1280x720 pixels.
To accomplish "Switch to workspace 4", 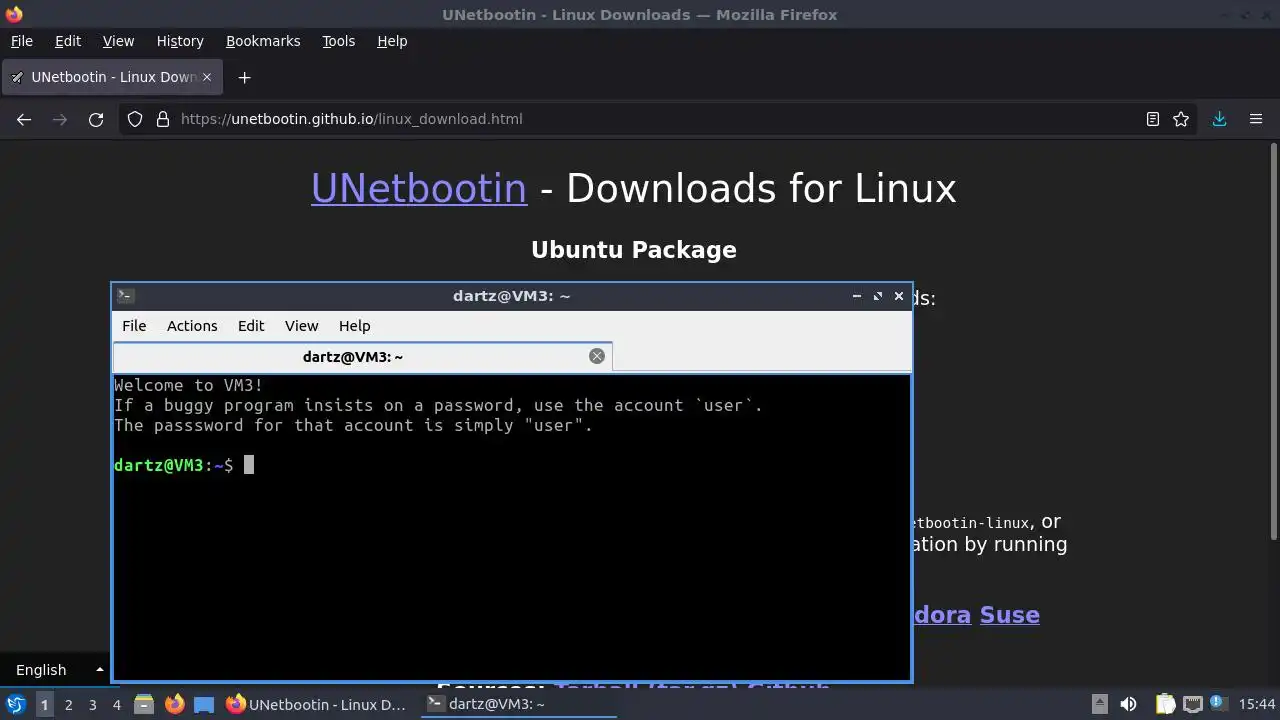I will pyautogui.click(x=117, y=705).
